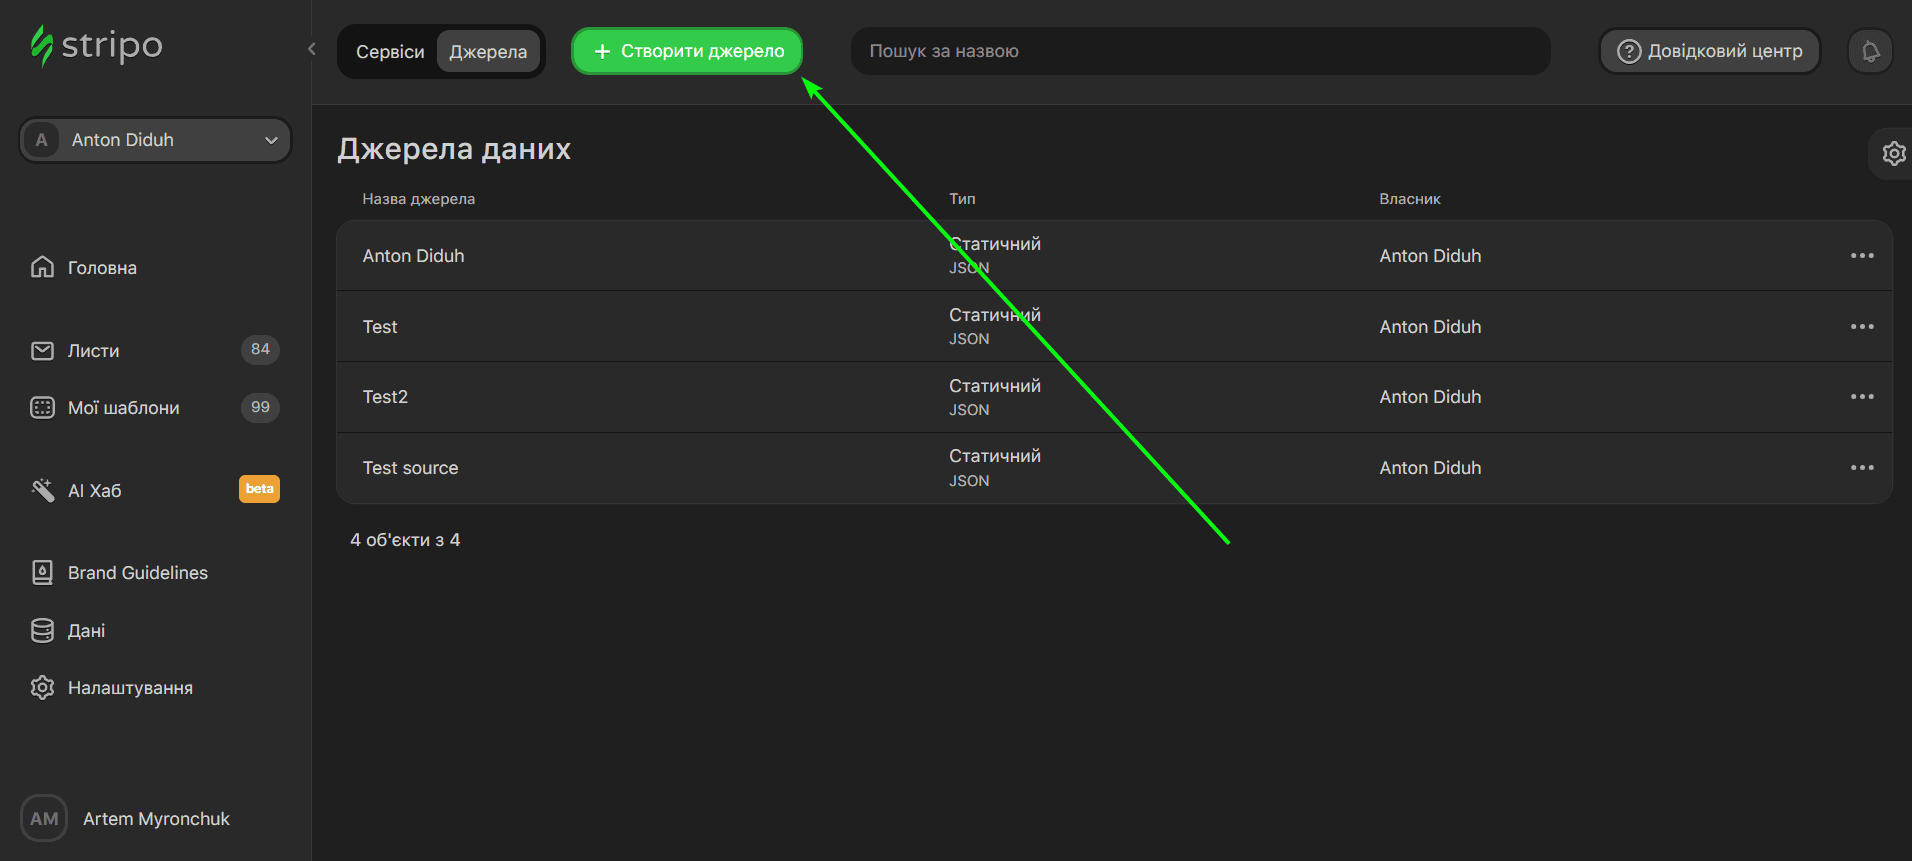Focus the Пошук за назвою search field

(1200, 51)
